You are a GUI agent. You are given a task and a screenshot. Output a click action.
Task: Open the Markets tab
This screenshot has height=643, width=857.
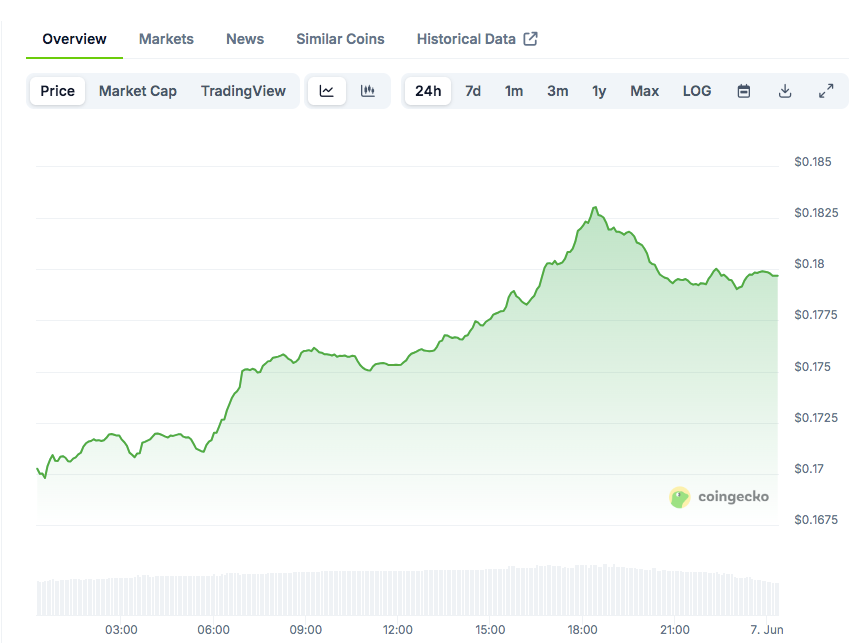pyautogui.click(x=166, y=39)
